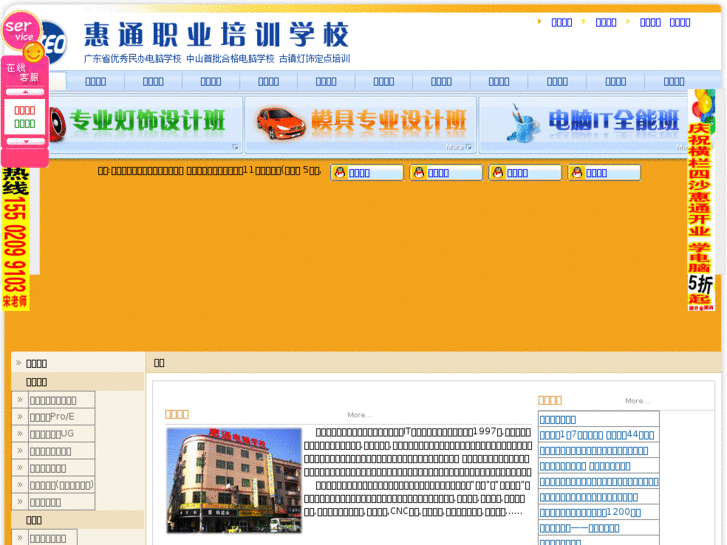Click the up arrow in 在线客服 widget
Screen dimensions: 727x545
(26, 92)
